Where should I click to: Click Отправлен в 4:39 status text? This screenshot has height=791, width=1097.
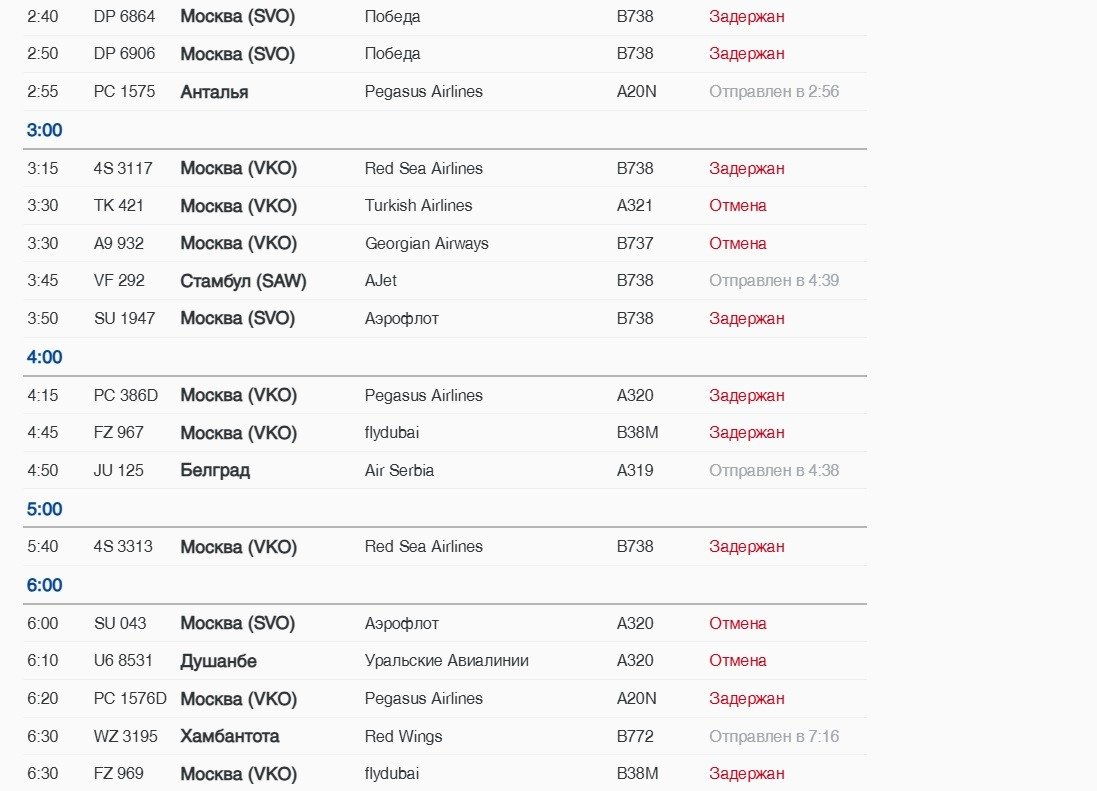pyautogui.click(x=773, y=281)
